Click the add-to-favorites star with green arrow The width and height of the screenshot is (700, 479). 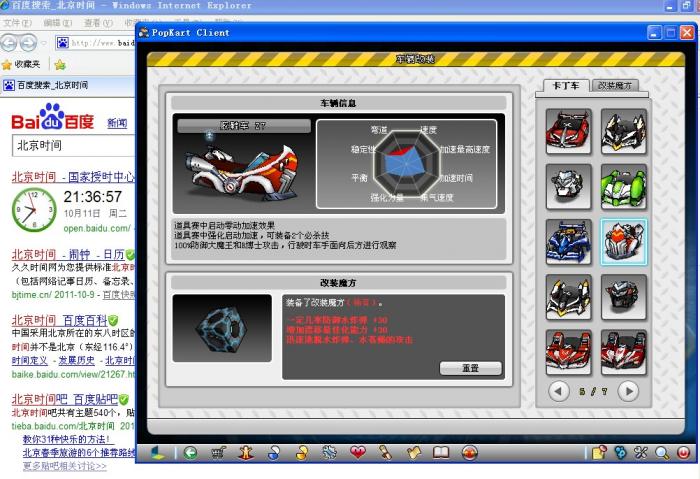60,65
